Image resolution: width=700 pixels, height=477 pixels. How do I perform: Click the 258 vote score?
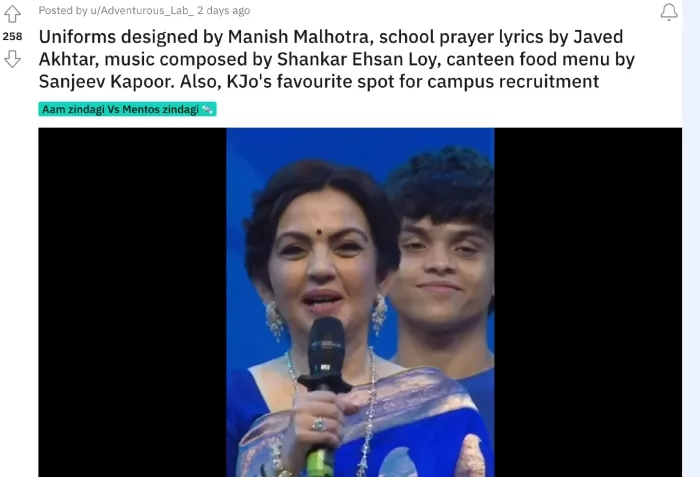pos(12,36)
